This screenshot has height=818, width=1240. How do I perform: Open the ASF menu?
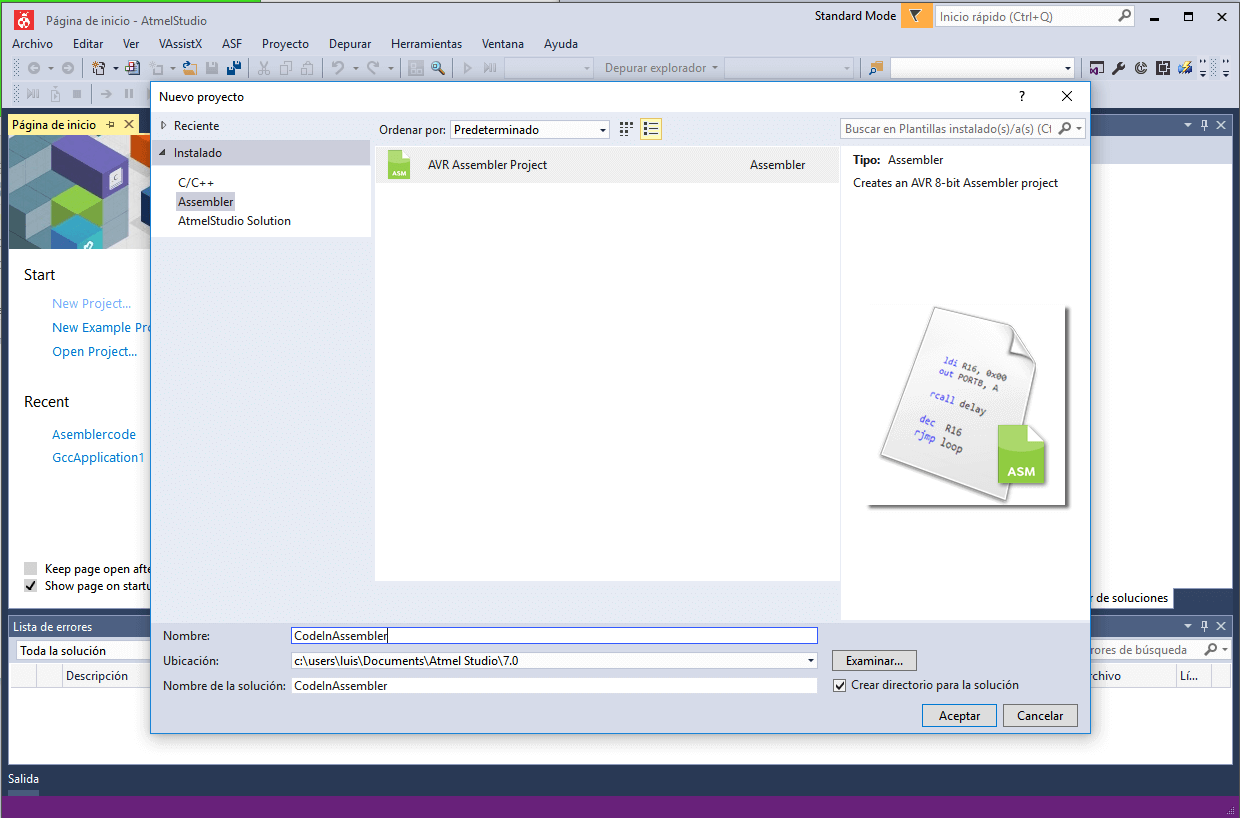(x=232, y=44)
